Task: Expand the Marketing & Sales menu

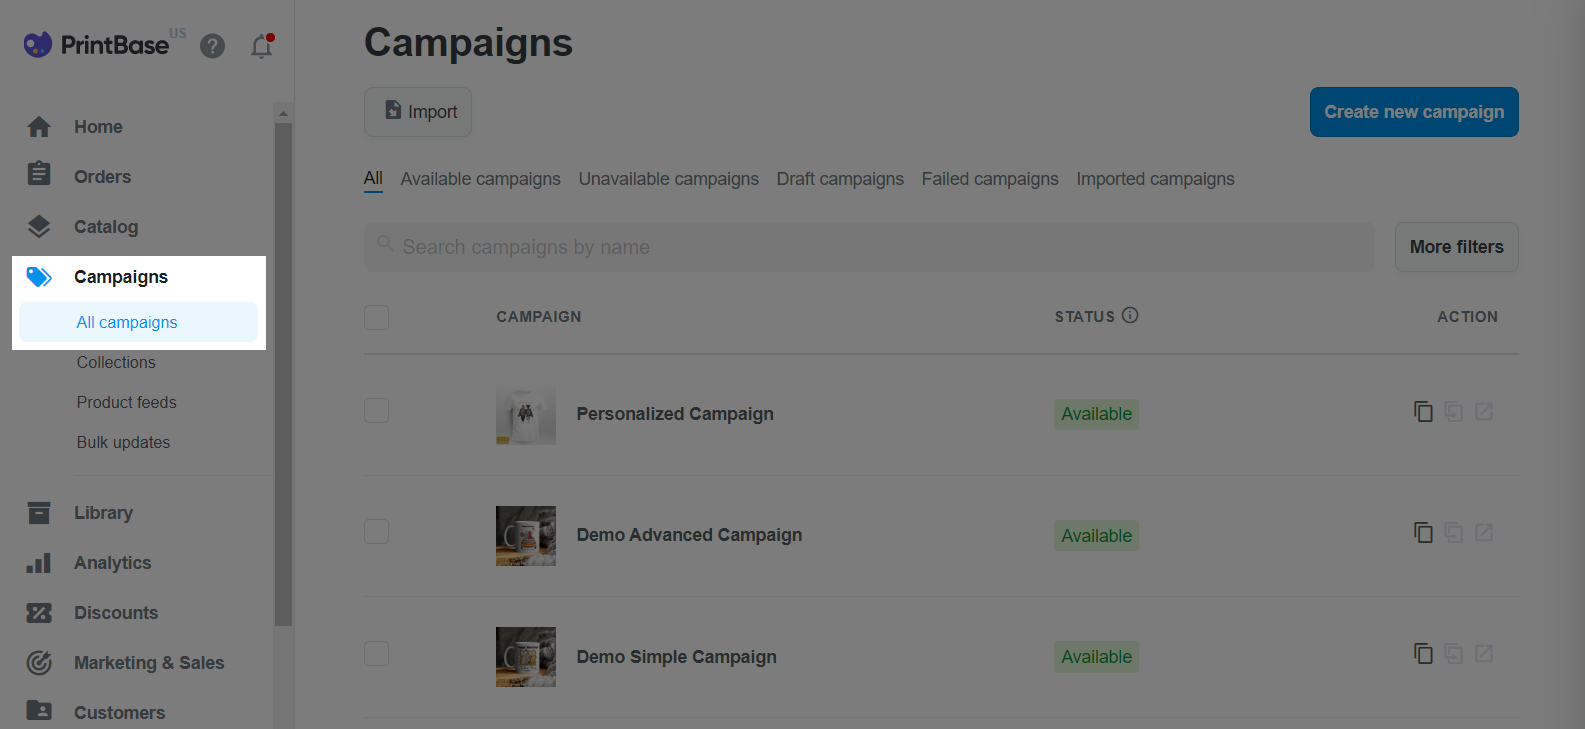Action: (149, 663)
